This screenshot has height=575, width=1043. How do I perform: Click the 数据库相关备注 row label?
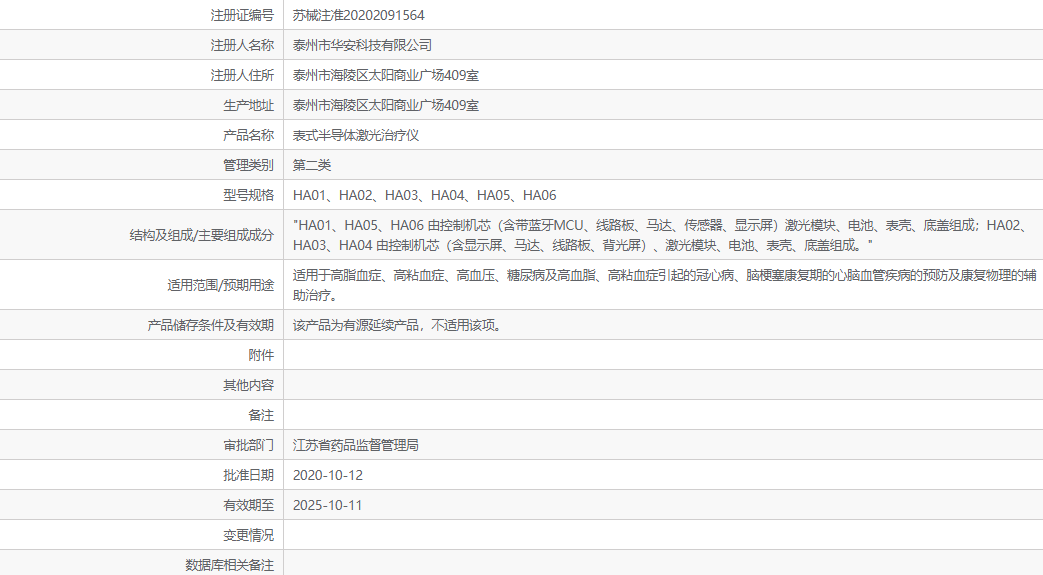point(229,565)
